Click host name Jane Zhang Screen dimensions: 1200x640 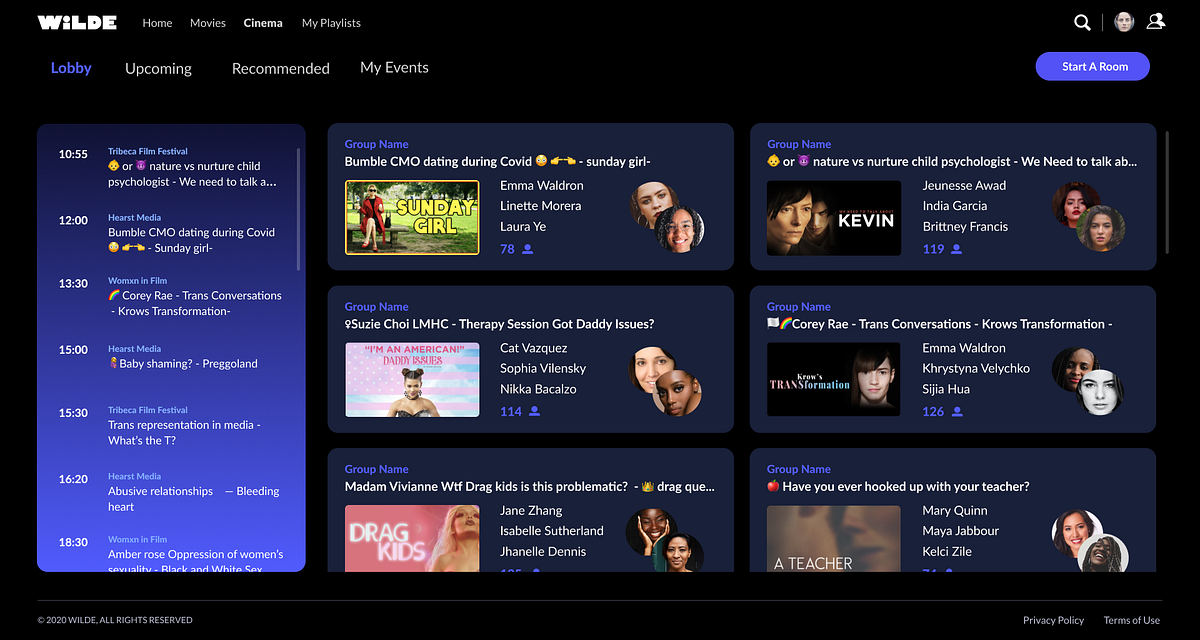[531, 510]
